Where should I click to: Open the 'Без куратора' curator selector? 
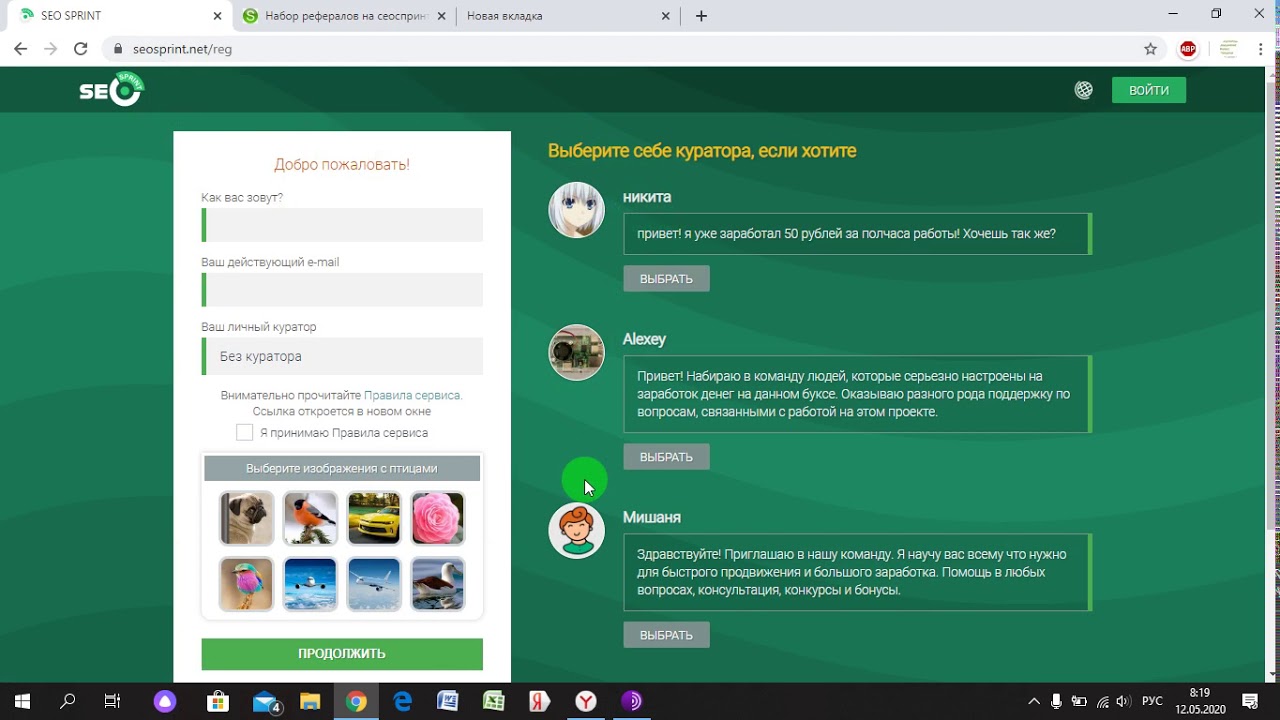[342, 356]
